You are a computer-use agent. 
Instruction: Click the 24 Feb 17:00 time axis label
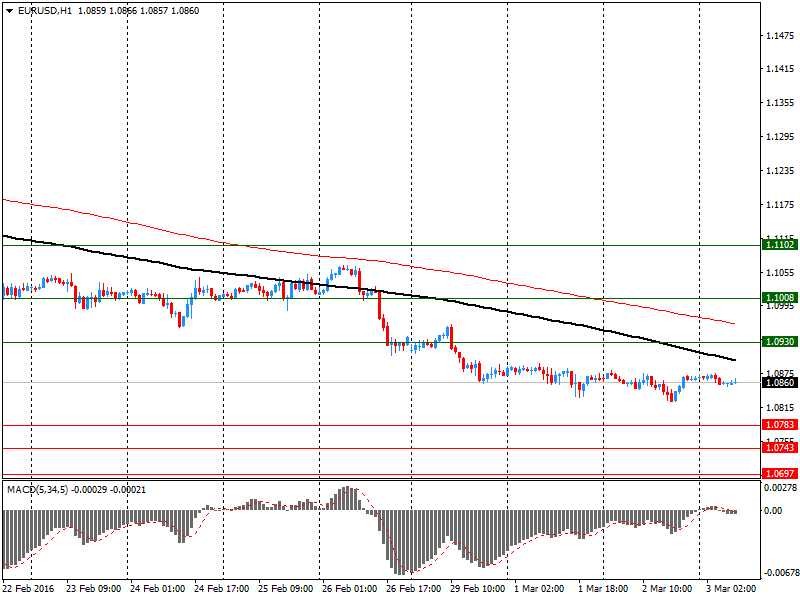coord(222,589)
